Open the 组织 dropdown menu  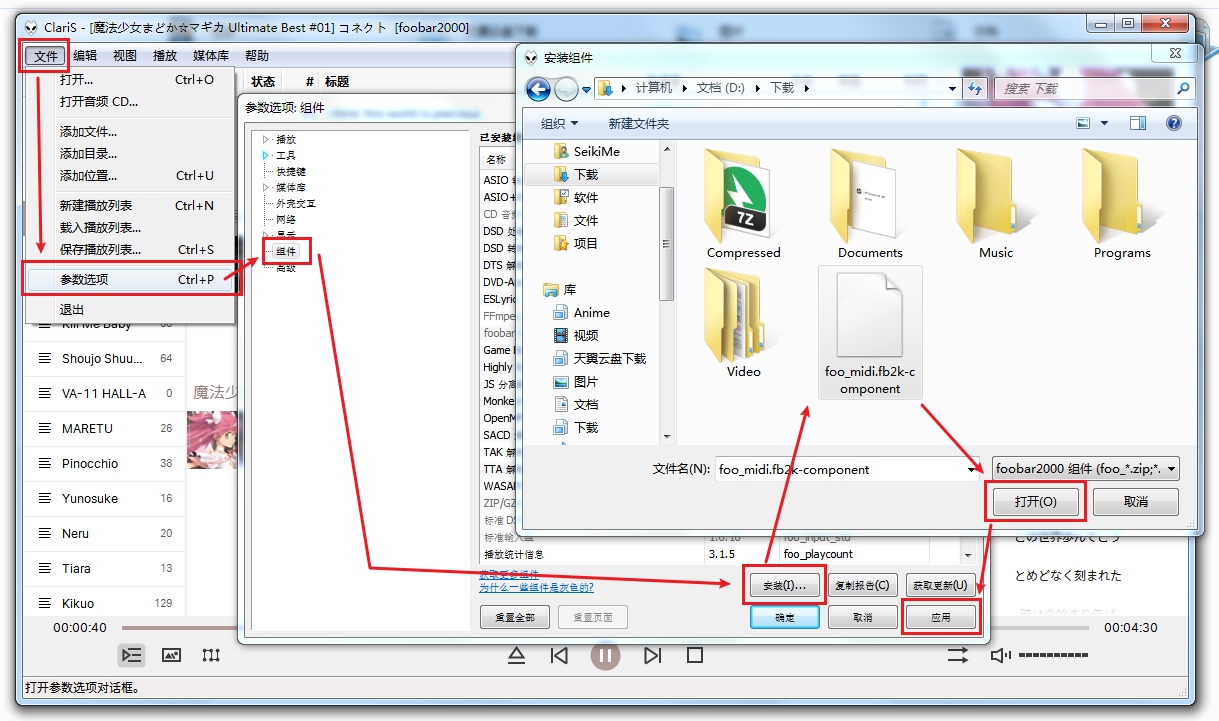pyautogui.click(x=559, y=123)
